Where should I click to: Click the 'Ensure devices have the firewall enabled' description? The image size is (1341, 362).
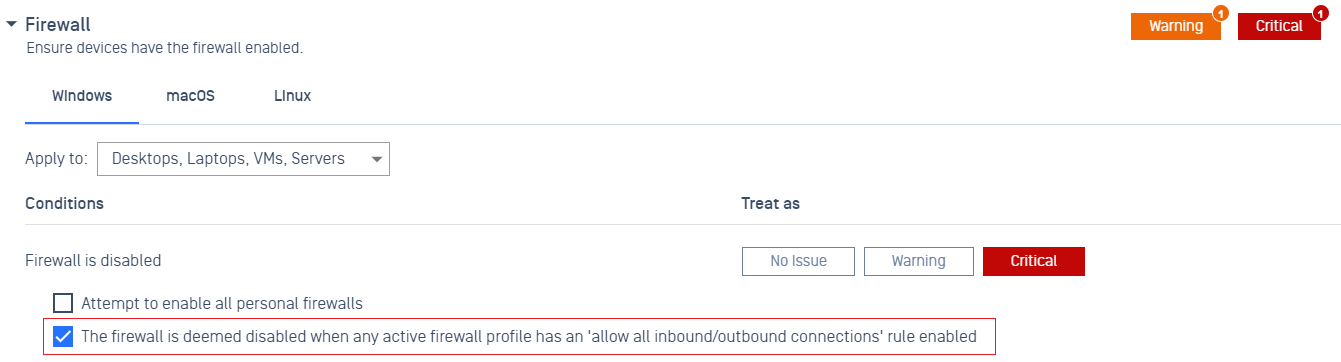click(x=164, y=48)
